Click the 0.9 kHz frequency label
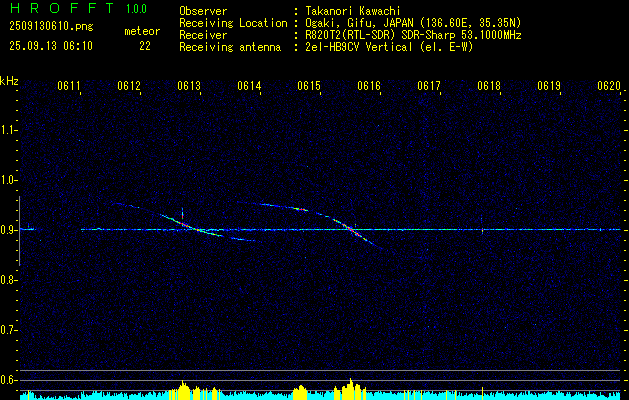 pyautogui.click(x=8, y=230)
